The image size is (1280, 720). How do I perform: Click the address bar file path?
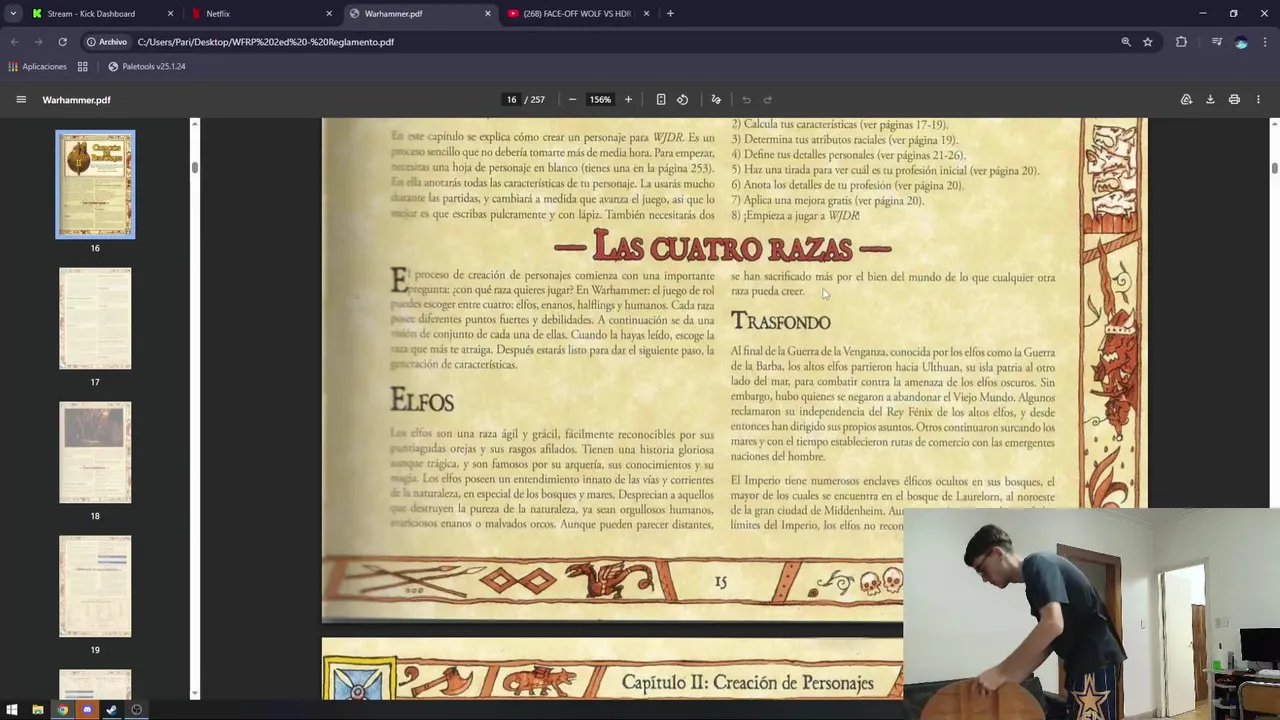(266, 42)
